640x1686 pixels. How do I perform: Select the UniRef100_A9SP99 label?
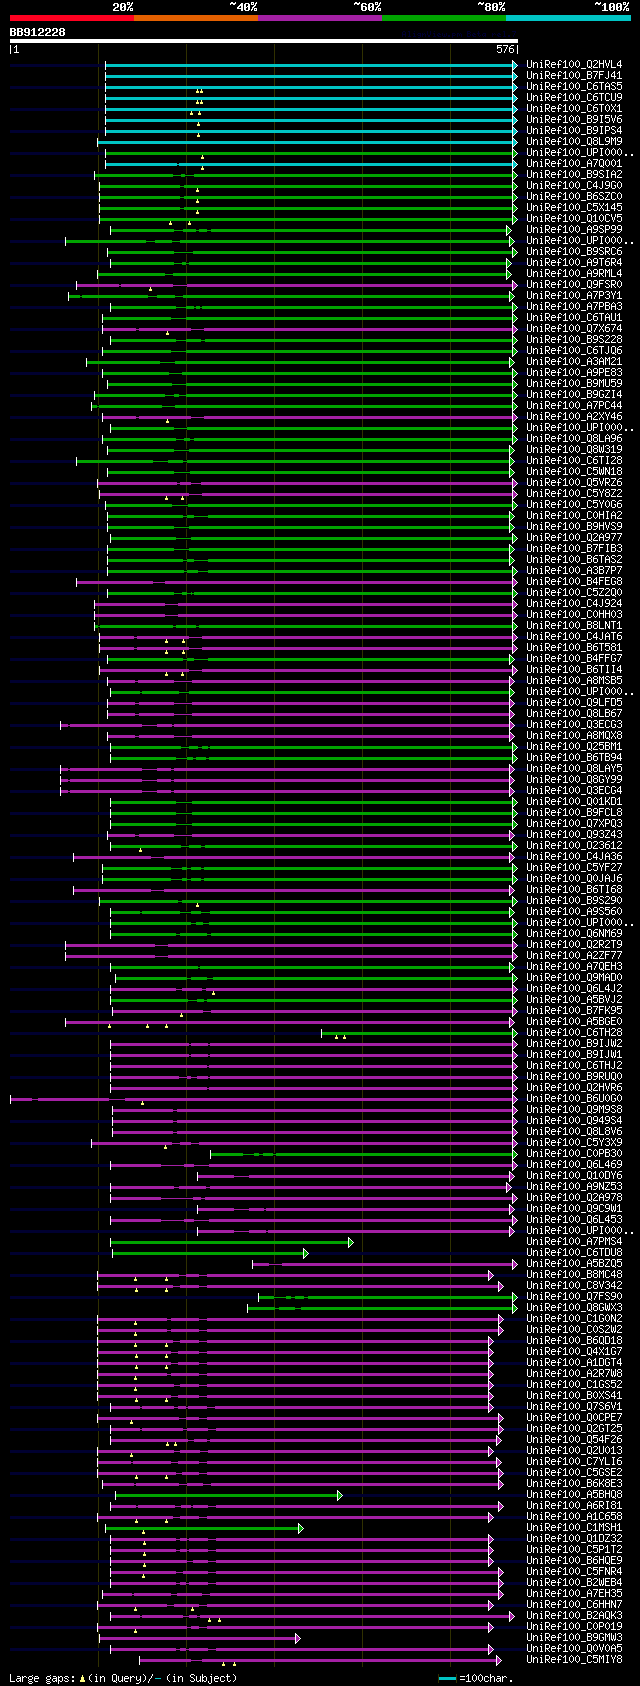(574, 229)
